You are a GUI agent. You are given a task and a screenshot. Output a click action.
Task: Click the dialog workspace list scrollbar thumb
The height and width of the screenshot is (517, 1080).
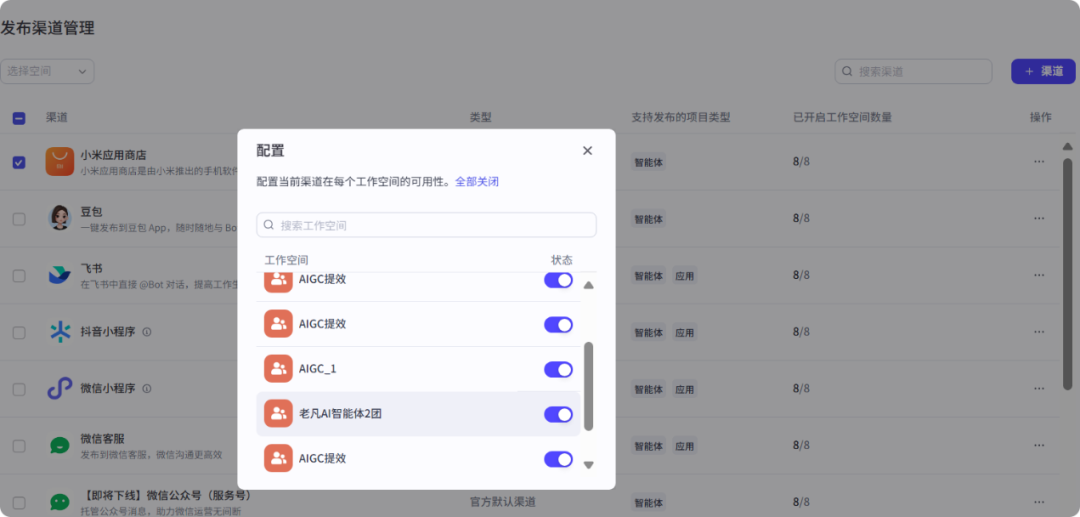coord(588,386)
